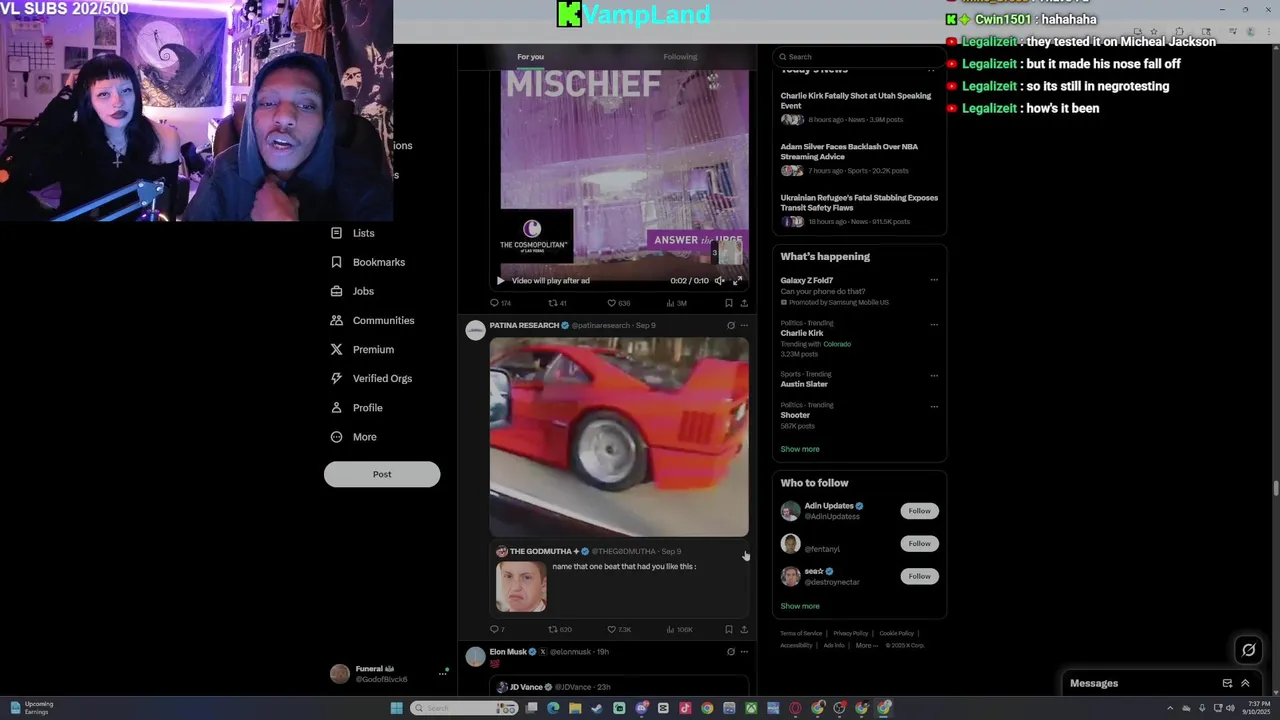Show hidden system tray icons
The height and width of the screenshot is (720, 1280).
click(1170, 708)
